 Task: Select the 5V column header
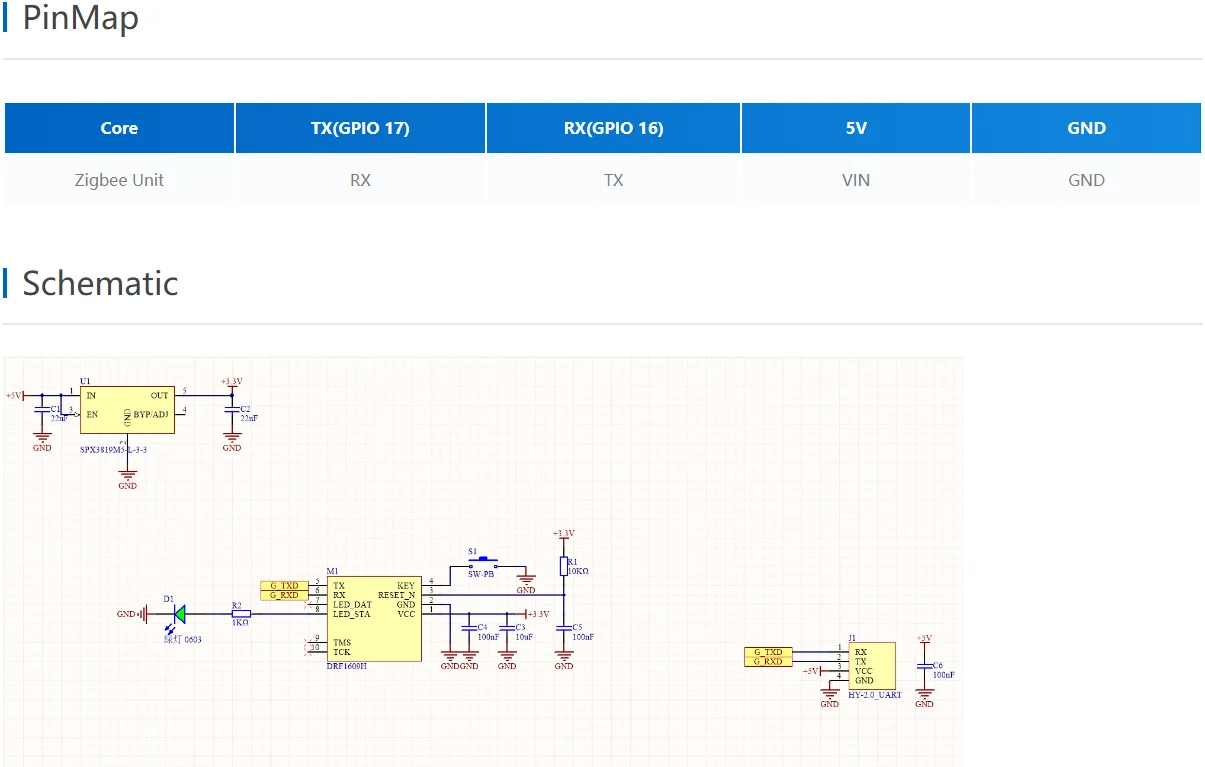pos(856,128)
